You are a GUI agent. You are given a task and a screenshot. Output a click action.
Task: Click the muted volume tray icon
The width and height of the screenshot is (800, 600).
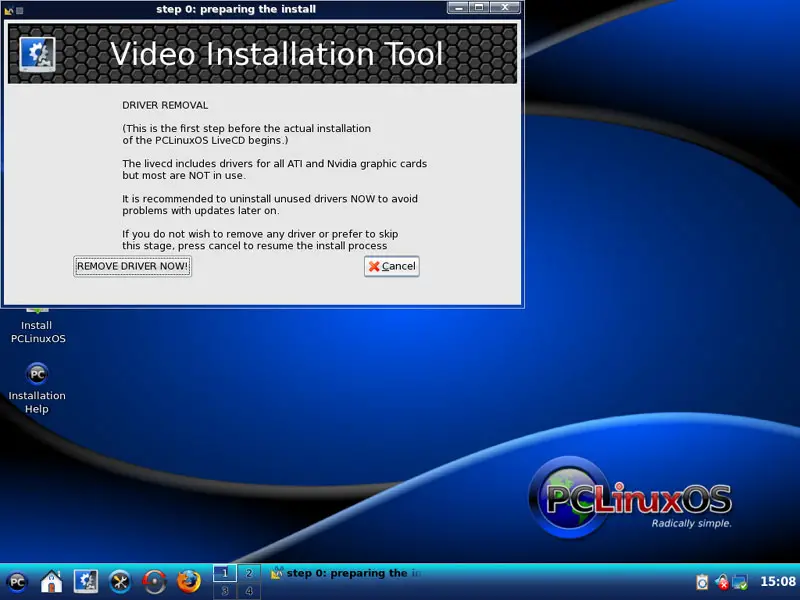721,581
